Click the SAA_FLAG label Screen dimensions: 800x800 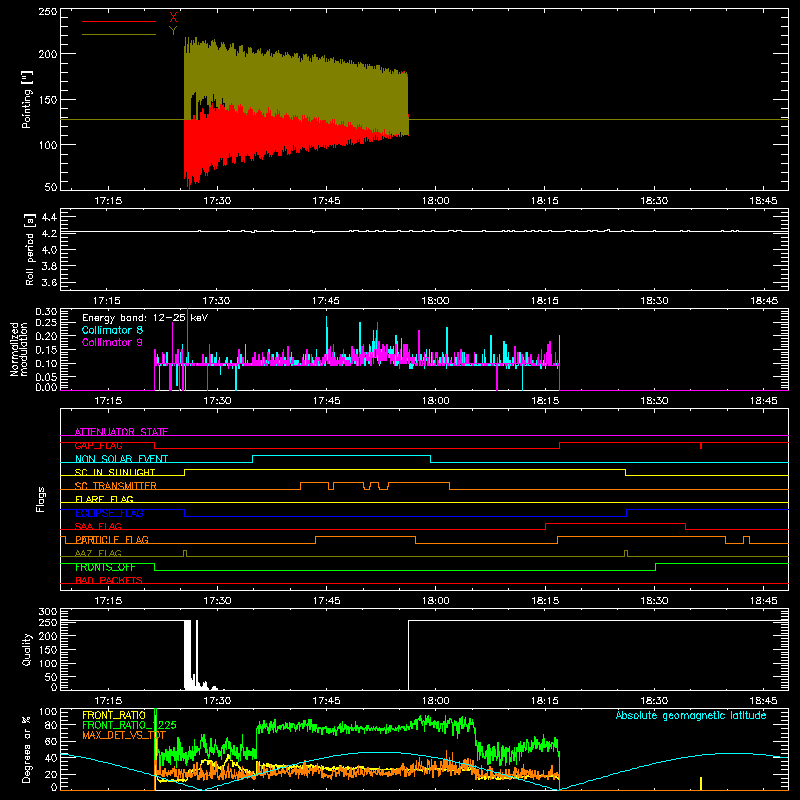pos(98,526)
